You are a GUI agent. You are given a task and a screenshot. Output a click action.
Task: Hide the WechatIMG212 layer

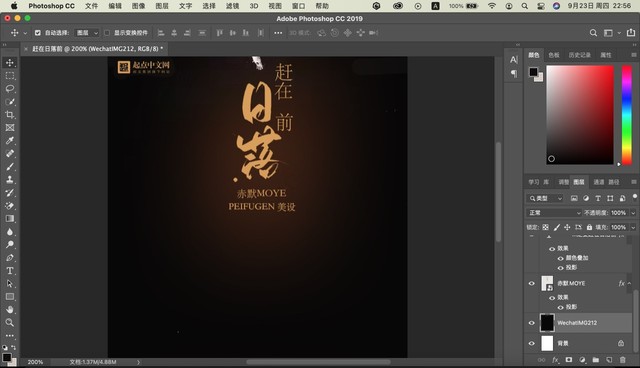[531, 323]
